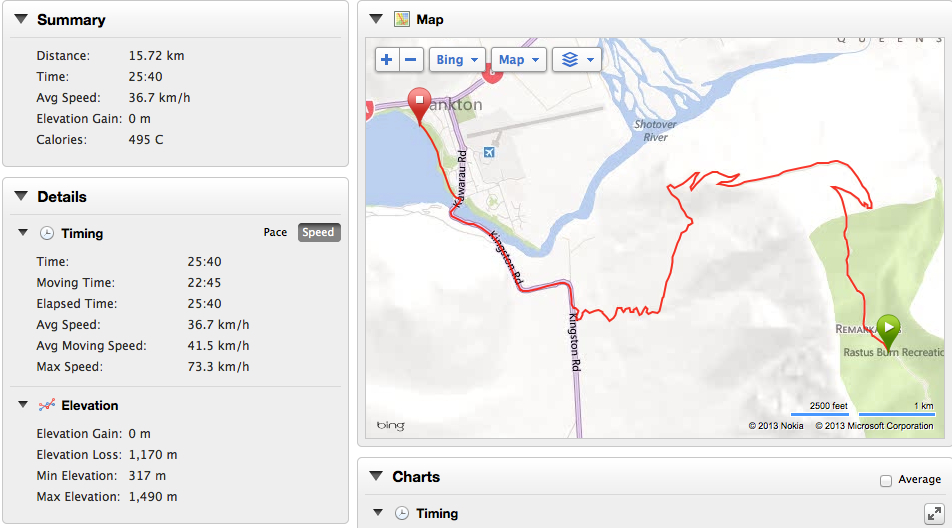Zoom out of the map
The image size is (952, 528).
[412, 60]
